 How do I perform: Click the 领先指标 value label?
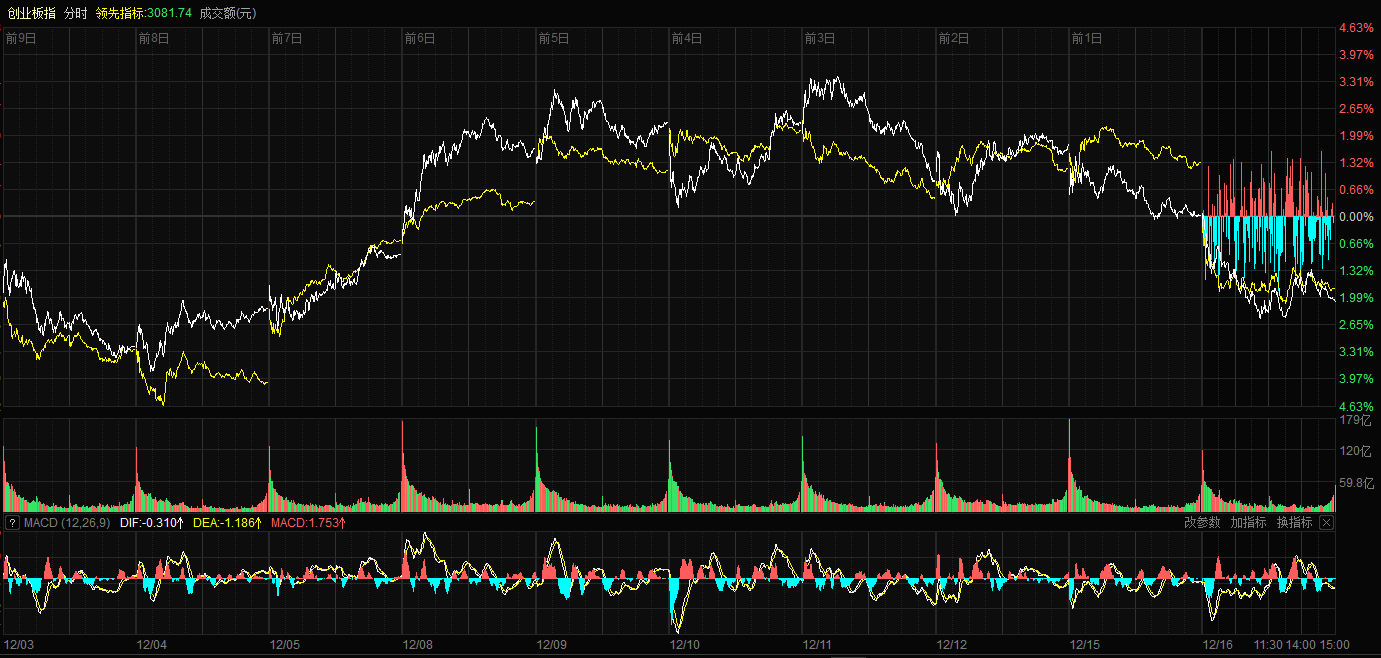coord(144,13)
